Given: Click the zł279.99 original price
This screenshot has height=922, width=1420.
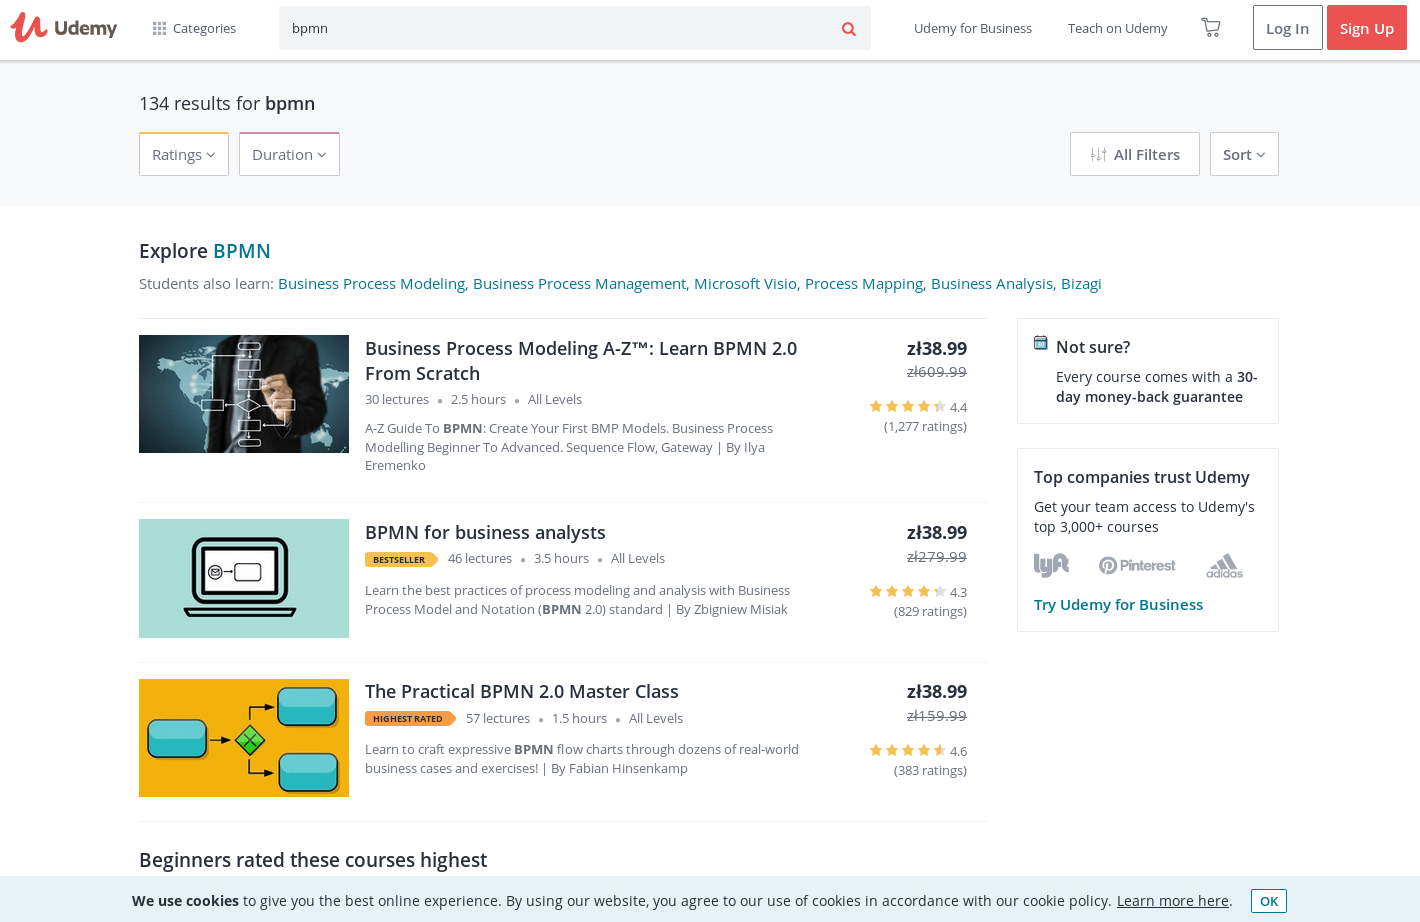Looking at the screenshot, I should pyautogui.click(x=936, y=557).
